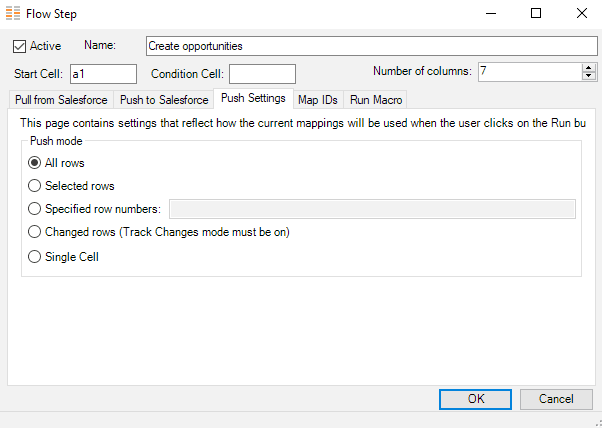Open the Pull from Salesforce tab
The width and height of the screenshot is (602, 428).
click(x=61, y=100)
